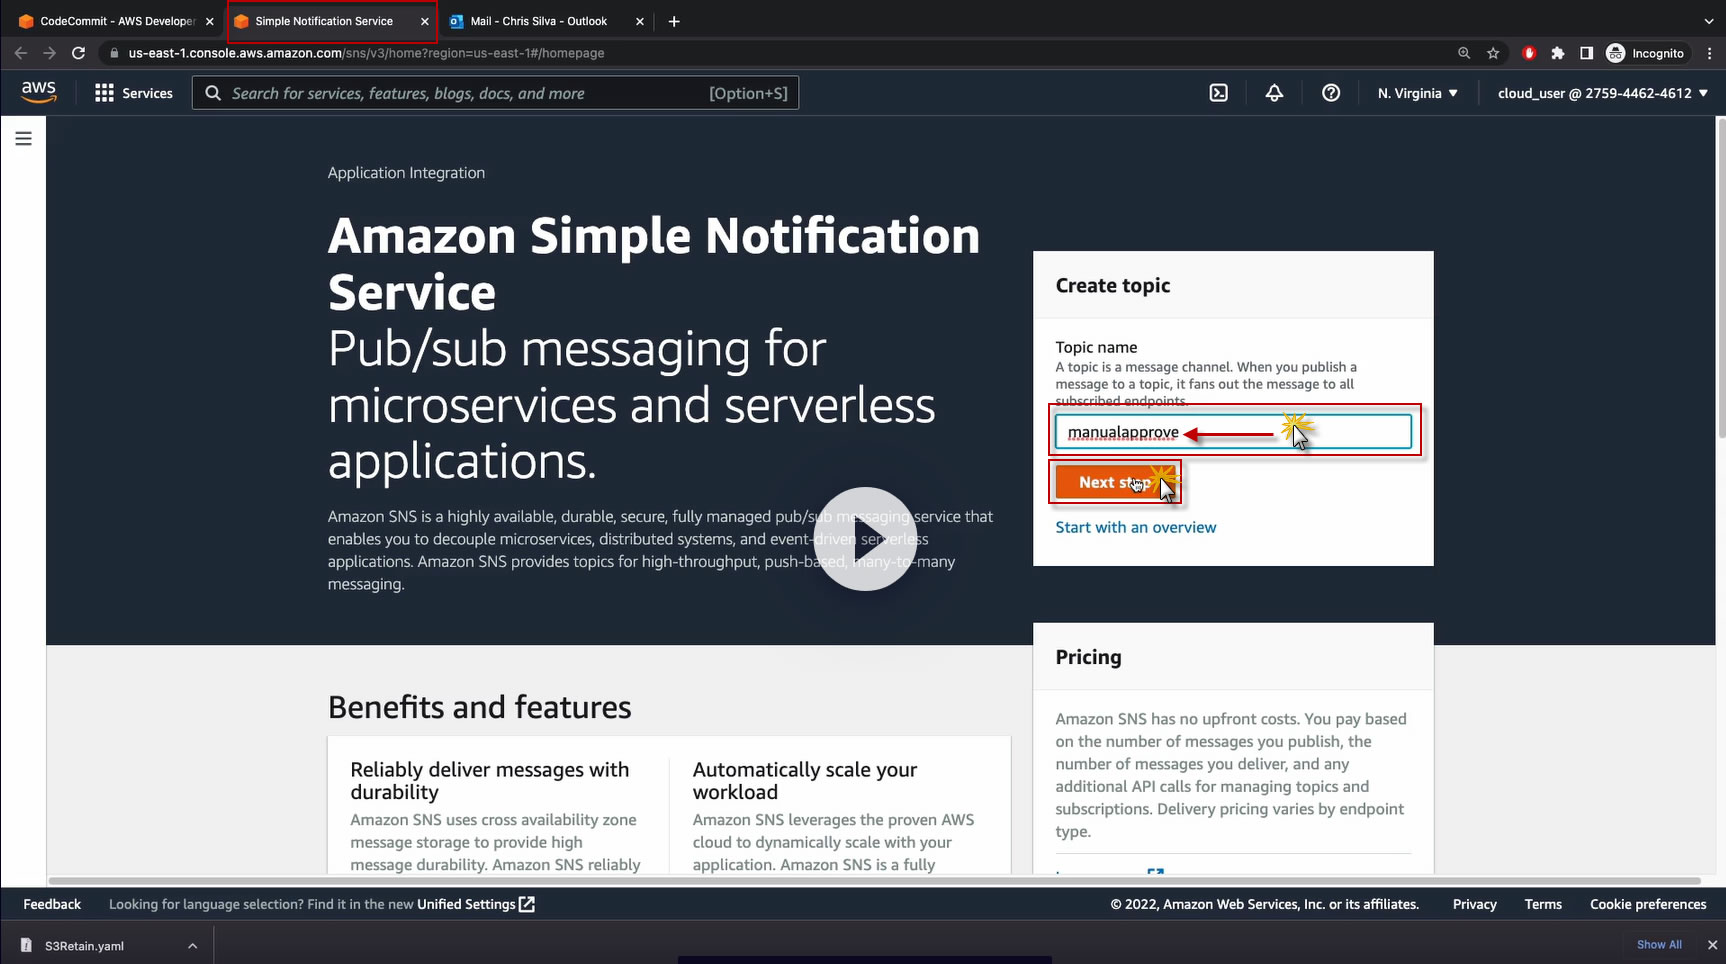Click 'Reliably deliver messages with durability' heading

coord(490,780)
